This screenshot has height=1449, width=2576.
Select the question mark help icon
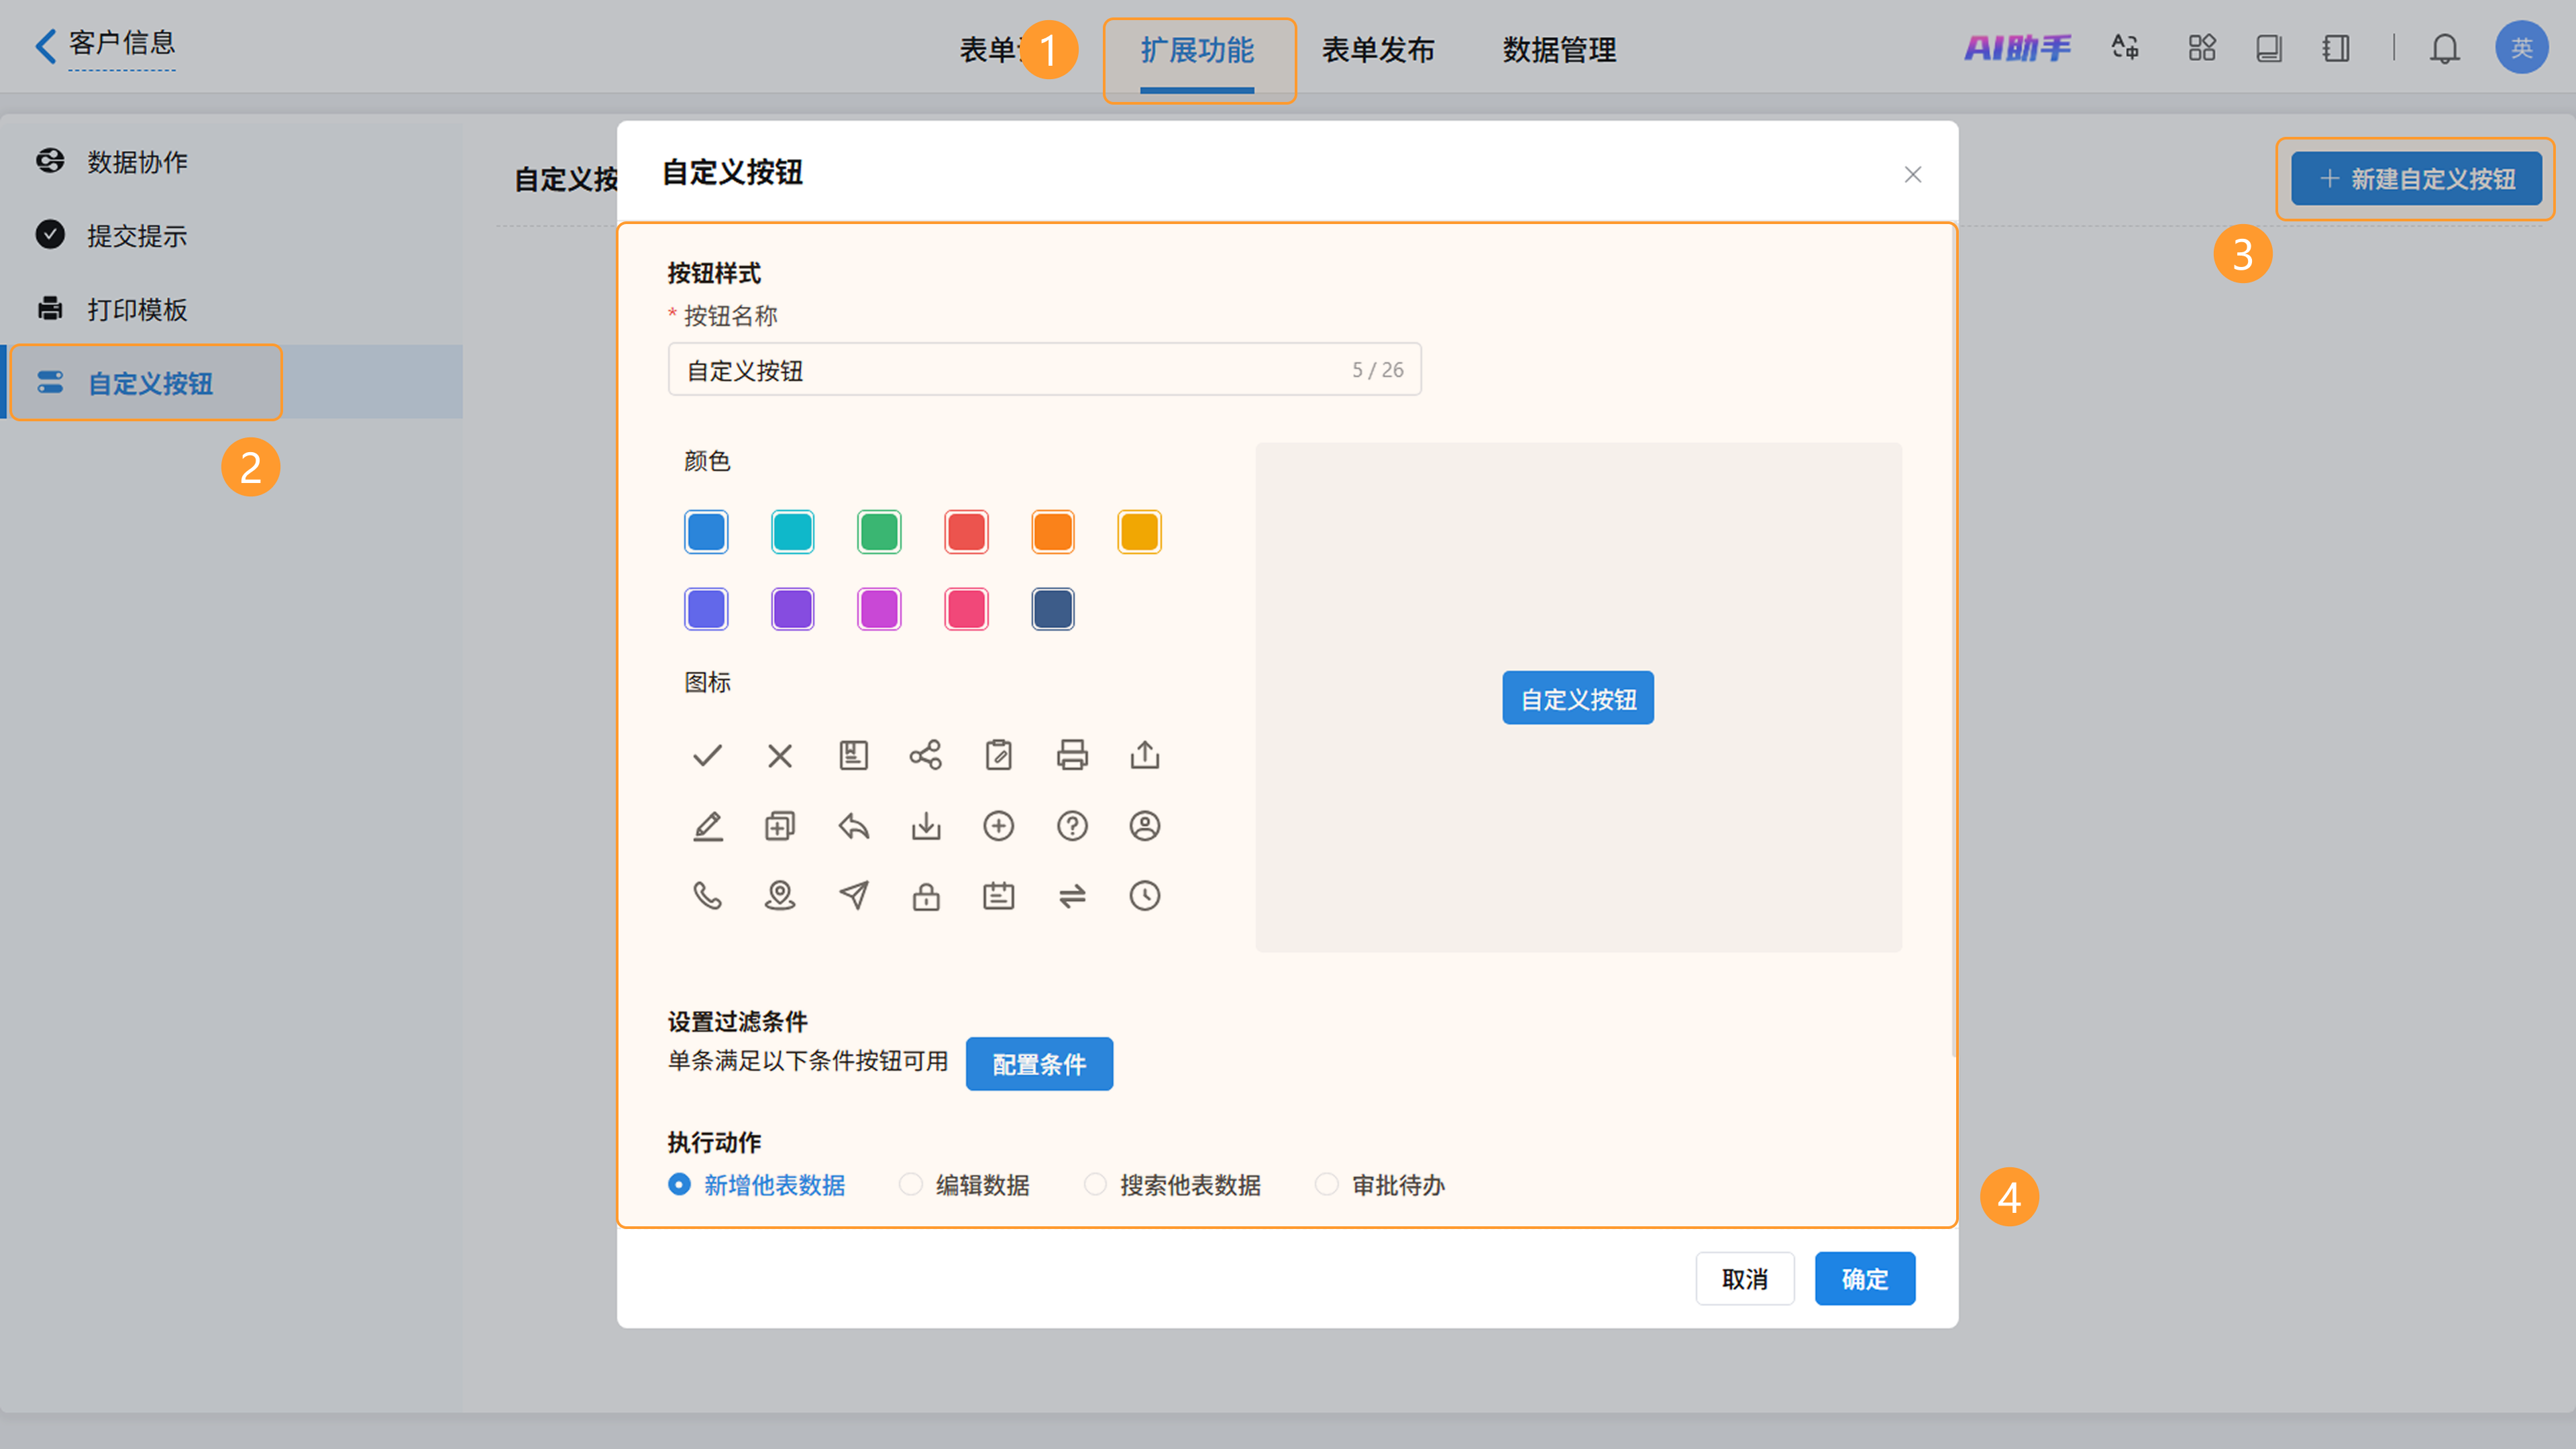point(1072,826)
